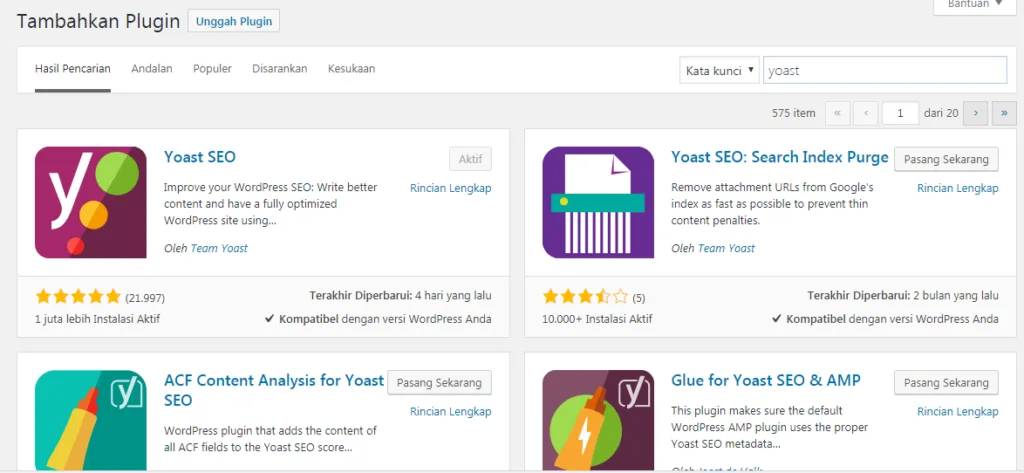Click ACF Content Analysis plugin icon
Viewport: 1024px width, 473px height.
tap(91, 420)
